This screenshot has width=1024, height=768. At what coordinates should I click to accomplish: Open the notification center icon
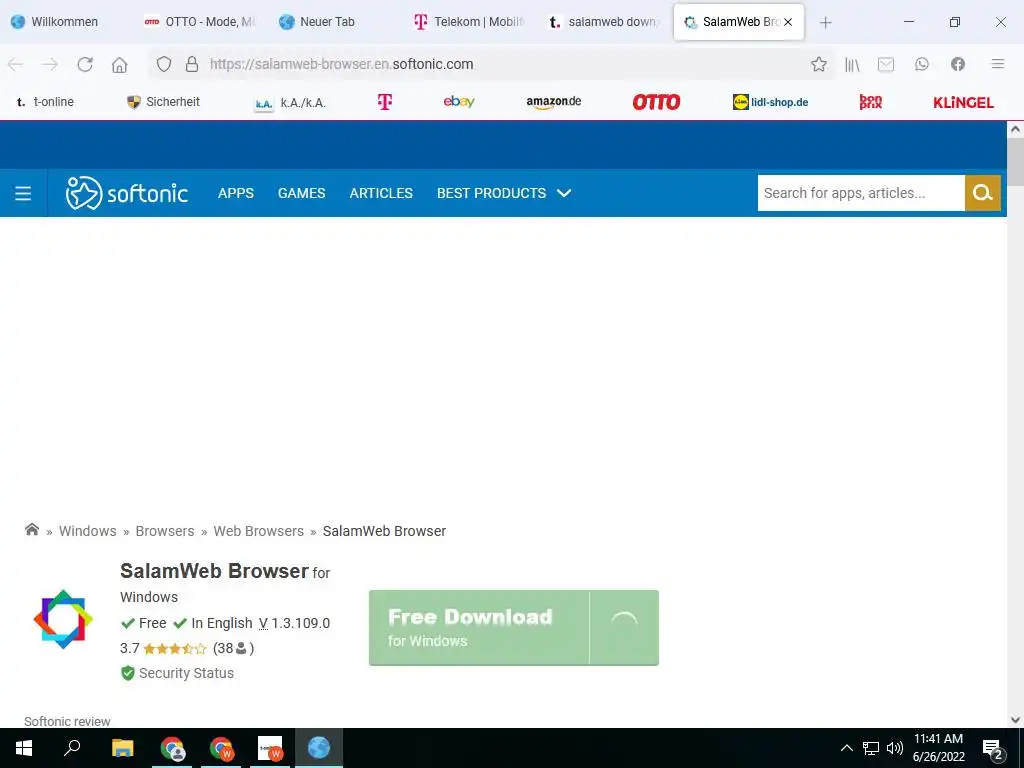coord(993,749)
